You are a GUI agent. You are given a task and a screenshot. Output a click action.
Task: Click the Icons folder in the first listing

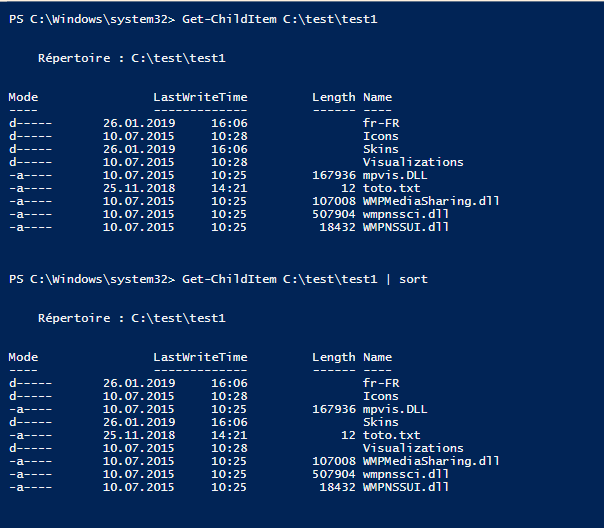pos(381,136)
